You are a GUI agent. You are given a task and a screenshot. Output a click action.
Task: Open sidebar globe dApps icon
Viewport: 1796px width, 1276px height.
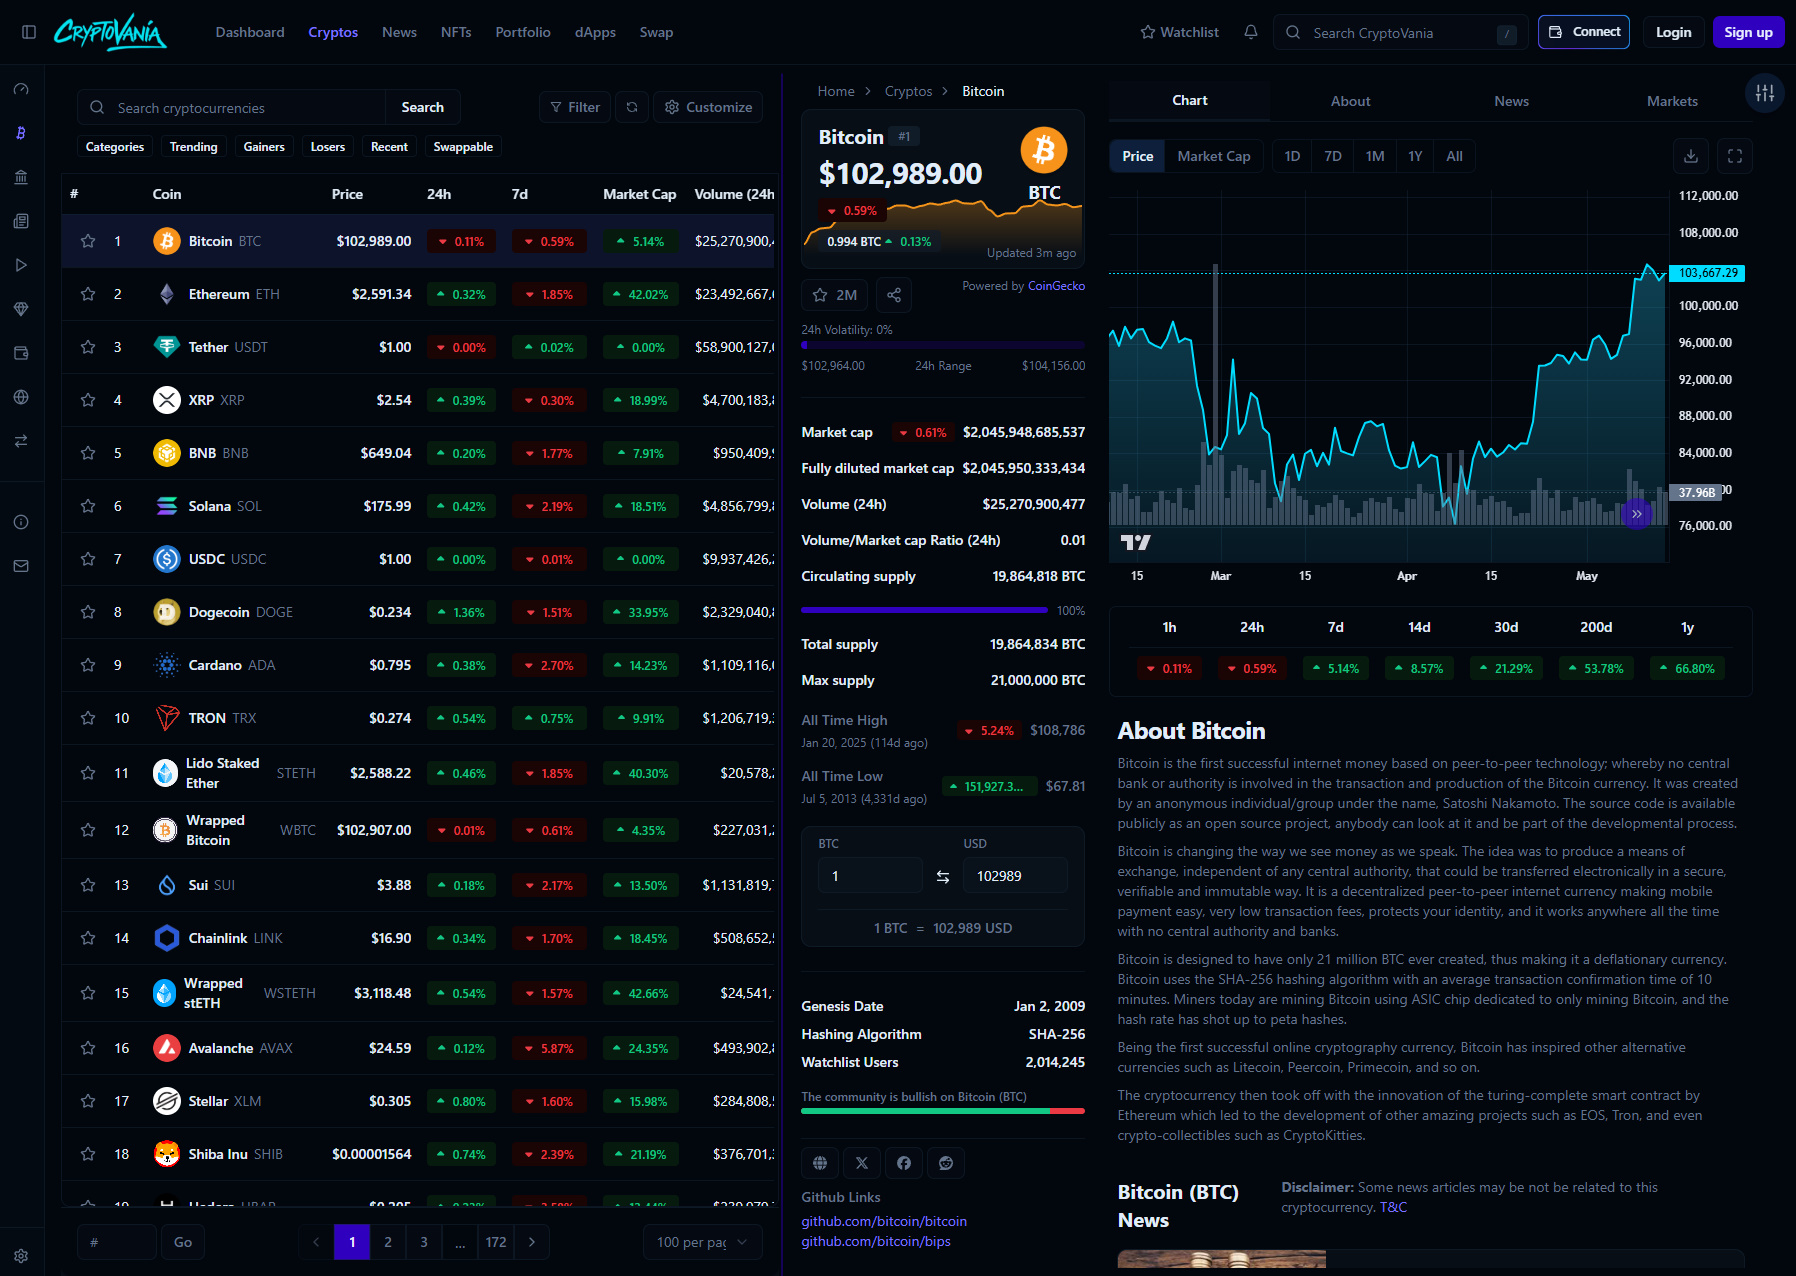[x=21, y=397]
